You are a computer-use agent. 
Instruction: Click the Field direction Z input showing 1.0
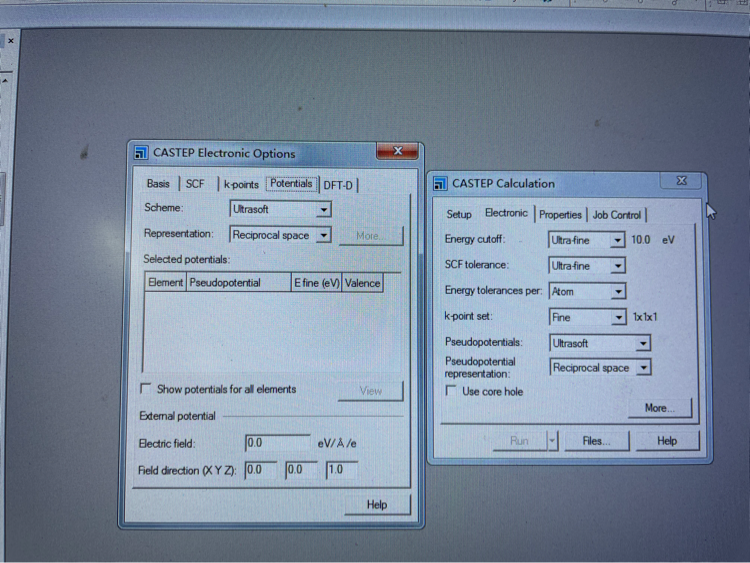tap(342, 470)
